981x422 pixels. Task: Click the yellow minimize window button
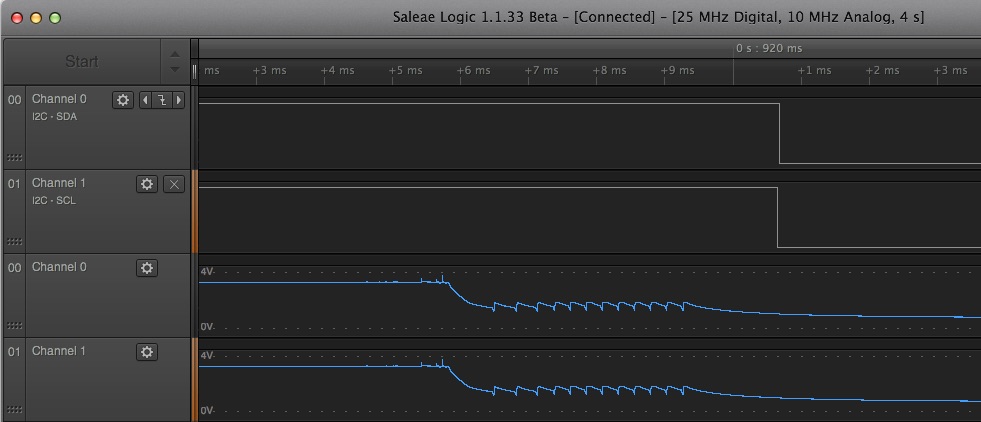[x=36, y=18]
